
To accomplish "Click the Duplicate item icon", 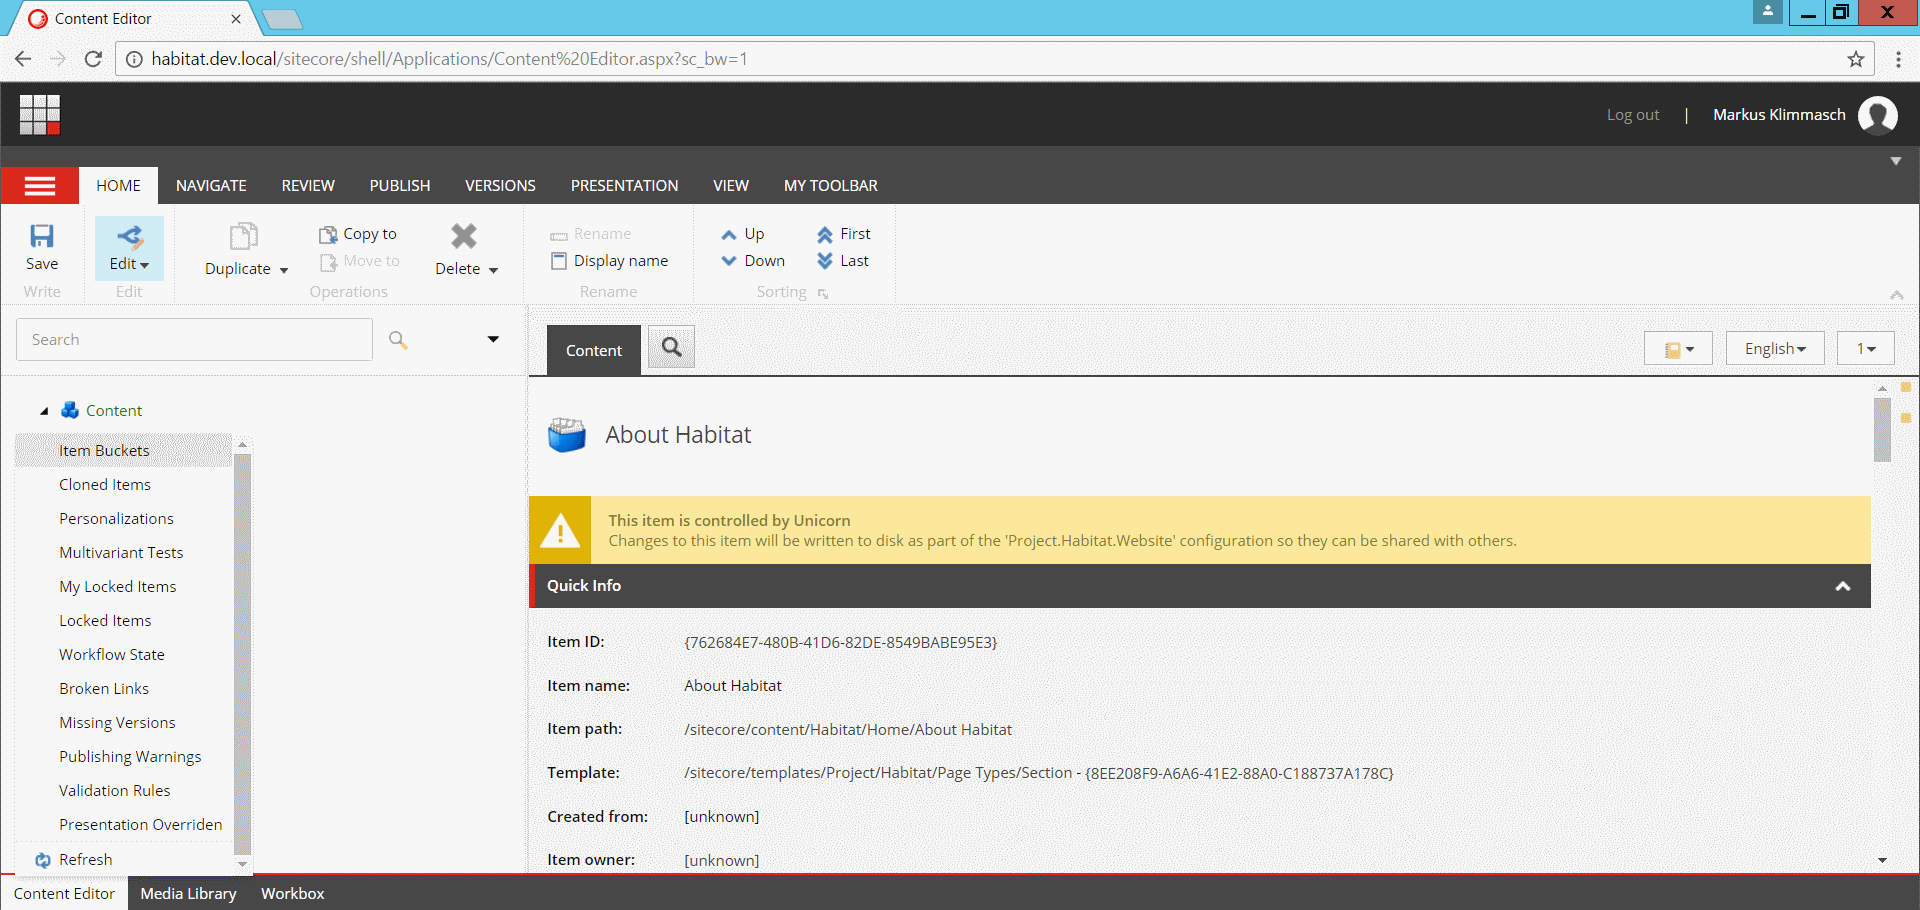I will coord(244,236).
